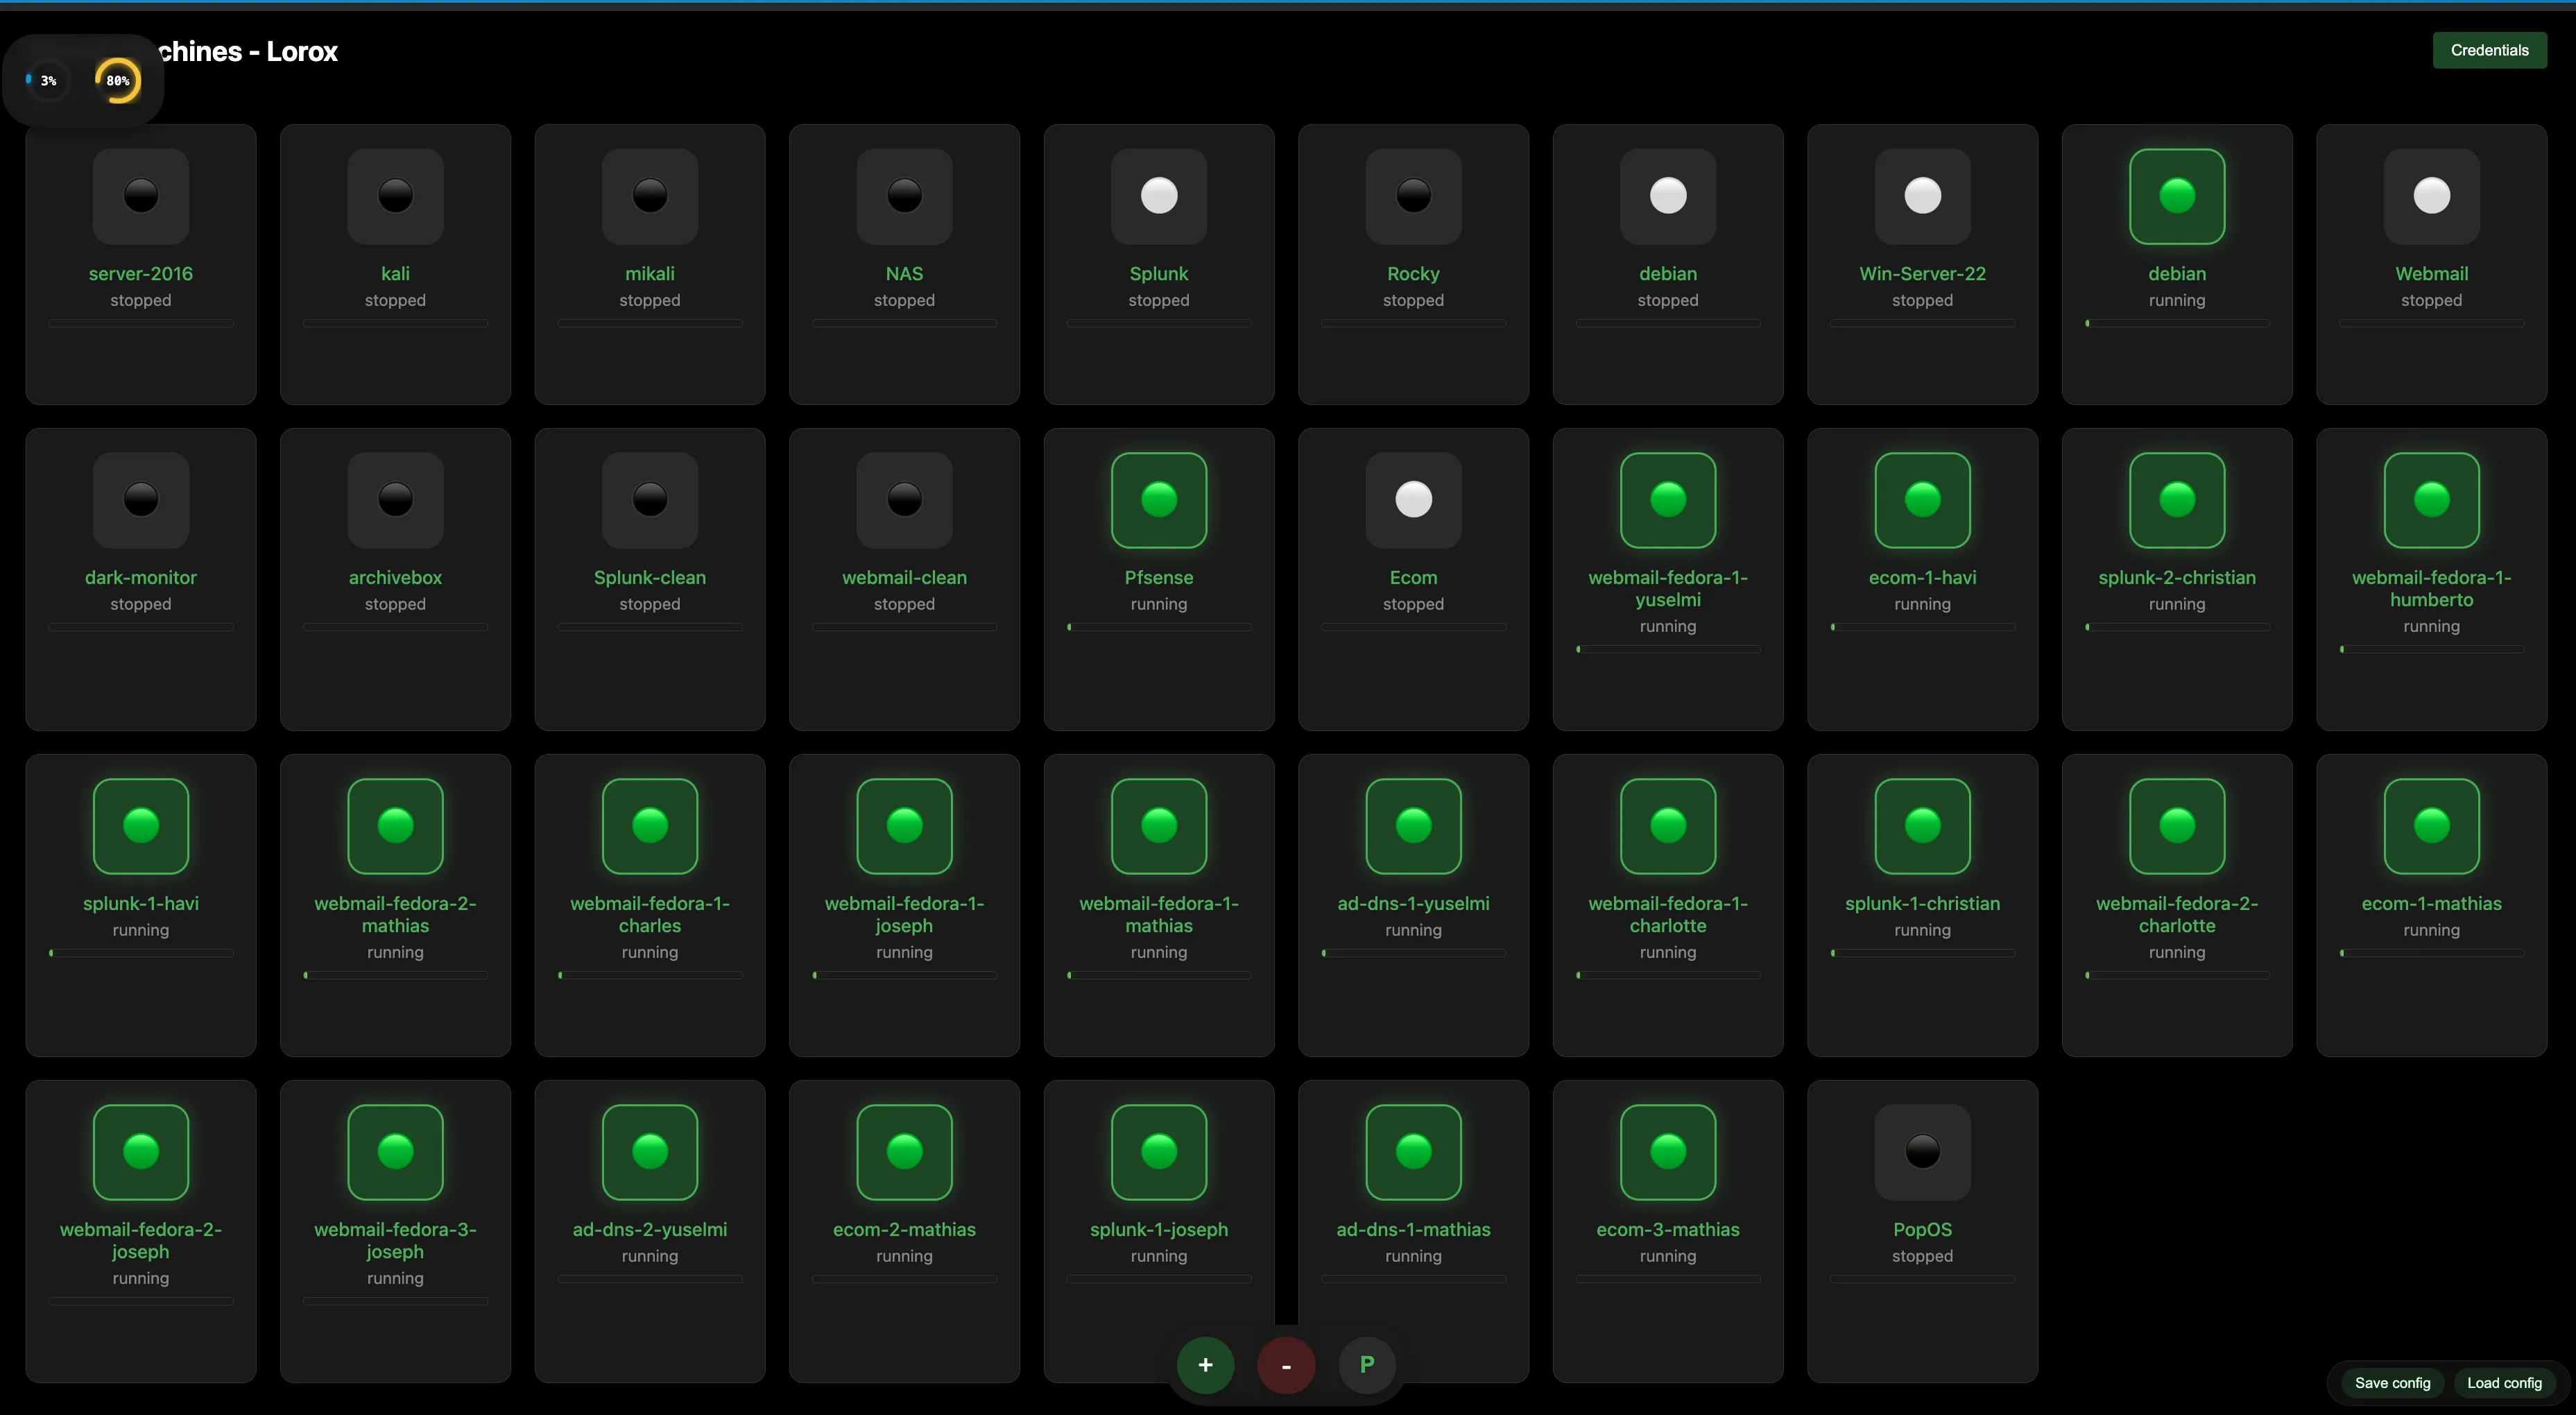Click the round P button
2576x1415 pixels.
click(x=1367, y=1365)
